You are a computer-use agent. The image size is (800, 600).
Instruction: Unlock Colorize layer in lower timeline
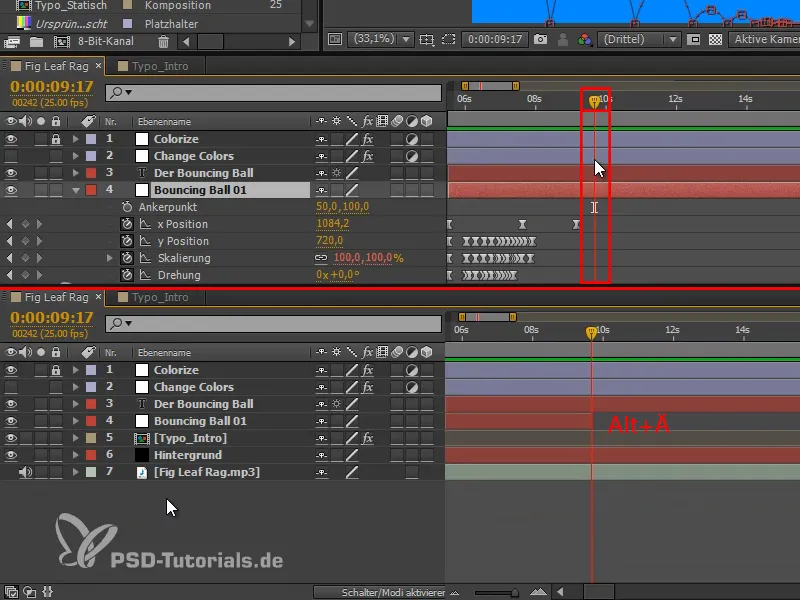coord(56,370)
